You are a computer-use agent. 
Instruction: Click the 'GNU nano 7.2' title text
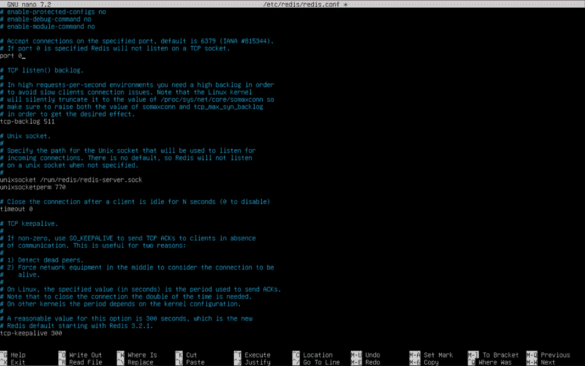pyautogui.click(x=29, y=4)
